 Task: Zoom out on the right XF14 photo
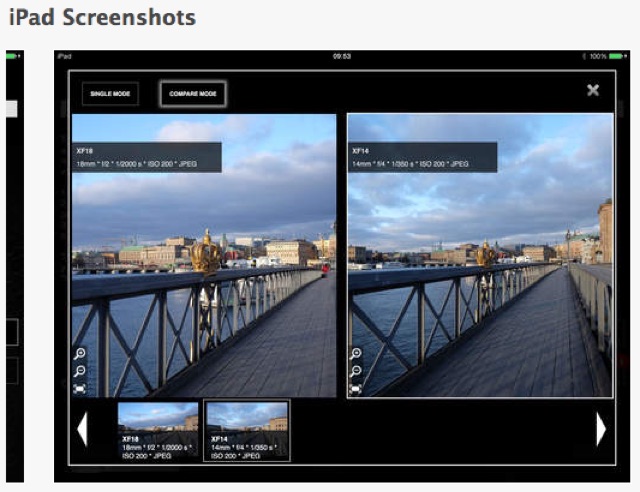point(355,371)
